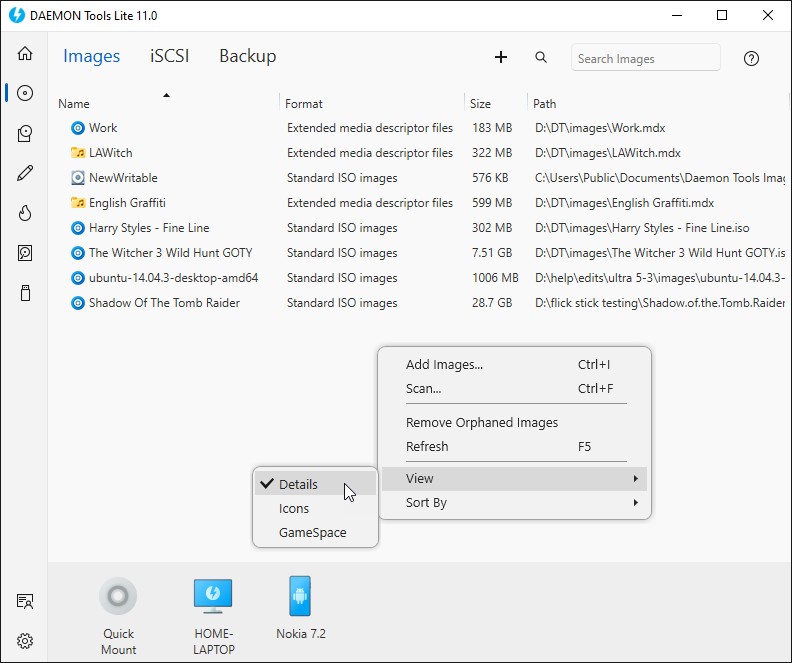Sort by the Name column header
Viewport: 792px width, 663px height.
74,104
